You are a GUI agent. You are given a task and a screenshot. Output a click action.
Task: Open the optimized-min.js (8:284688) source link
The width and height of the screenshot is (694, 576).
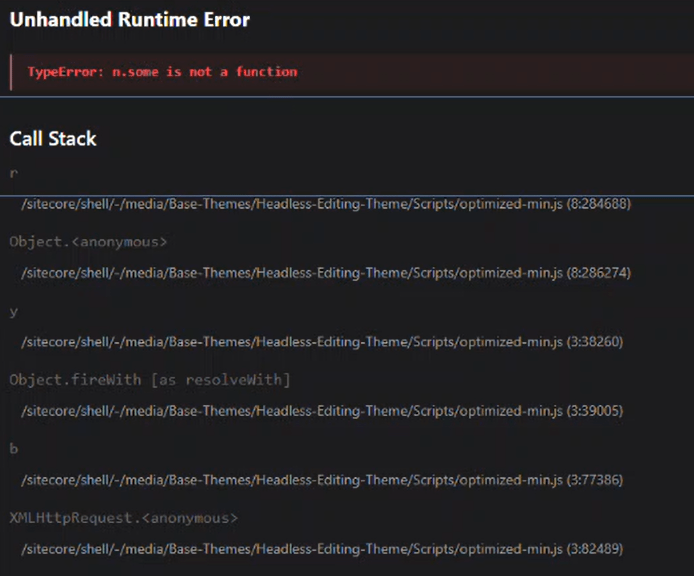coord(326,204)
